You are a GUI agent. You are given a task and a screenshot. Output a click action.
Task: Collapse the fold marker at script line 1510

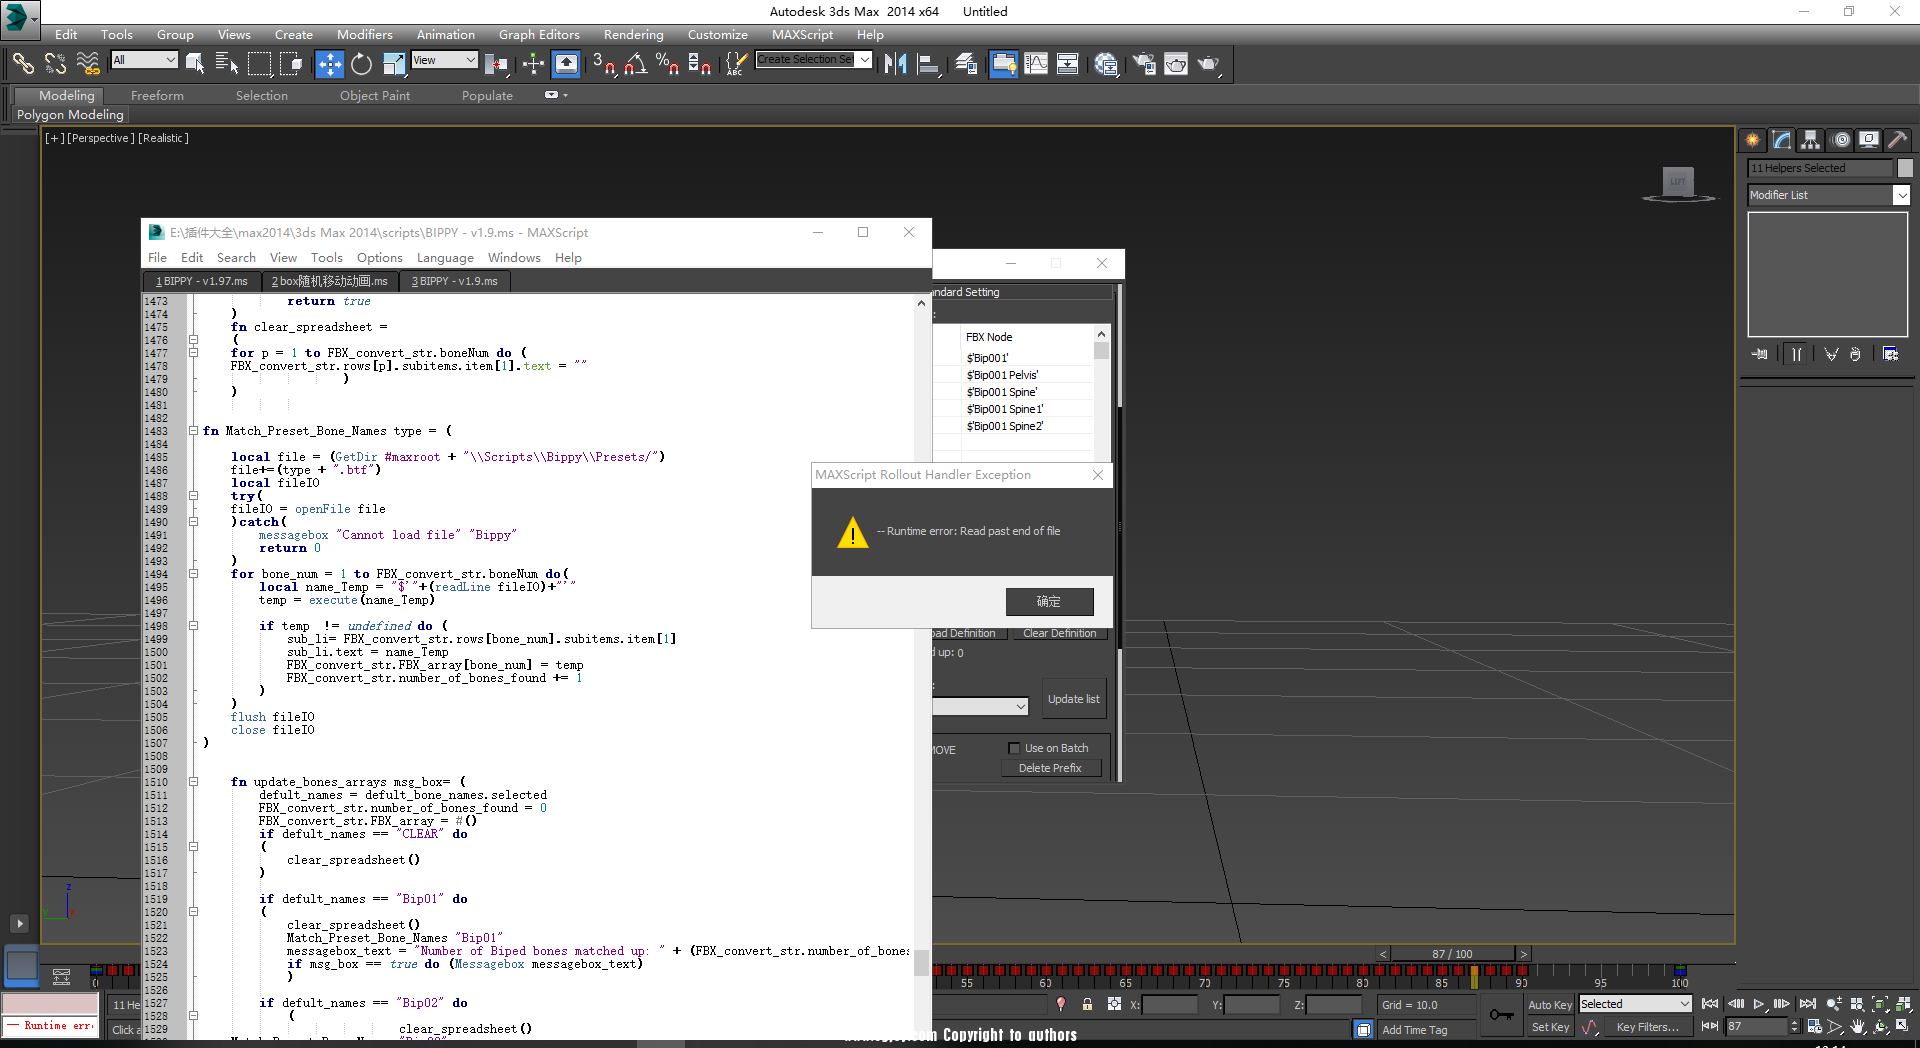tap(193, 782)
